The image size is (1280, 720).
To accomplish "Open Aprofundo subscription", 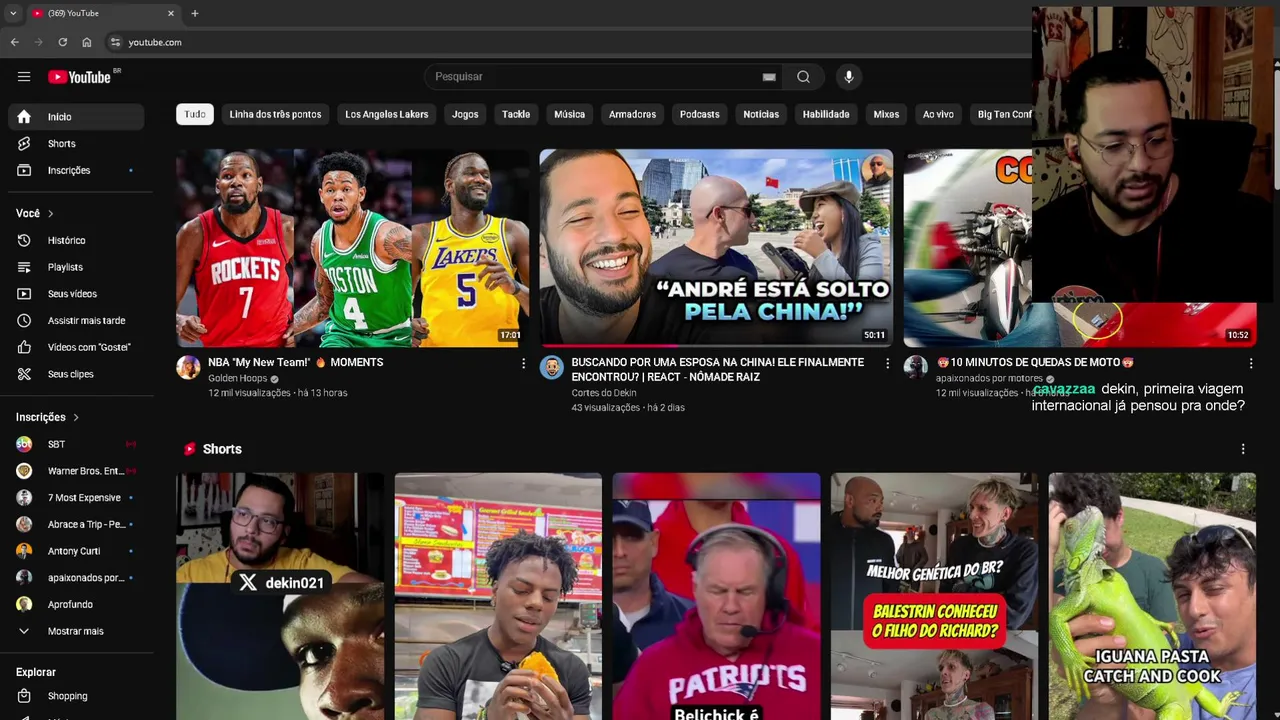I will (x=76, y=604).
